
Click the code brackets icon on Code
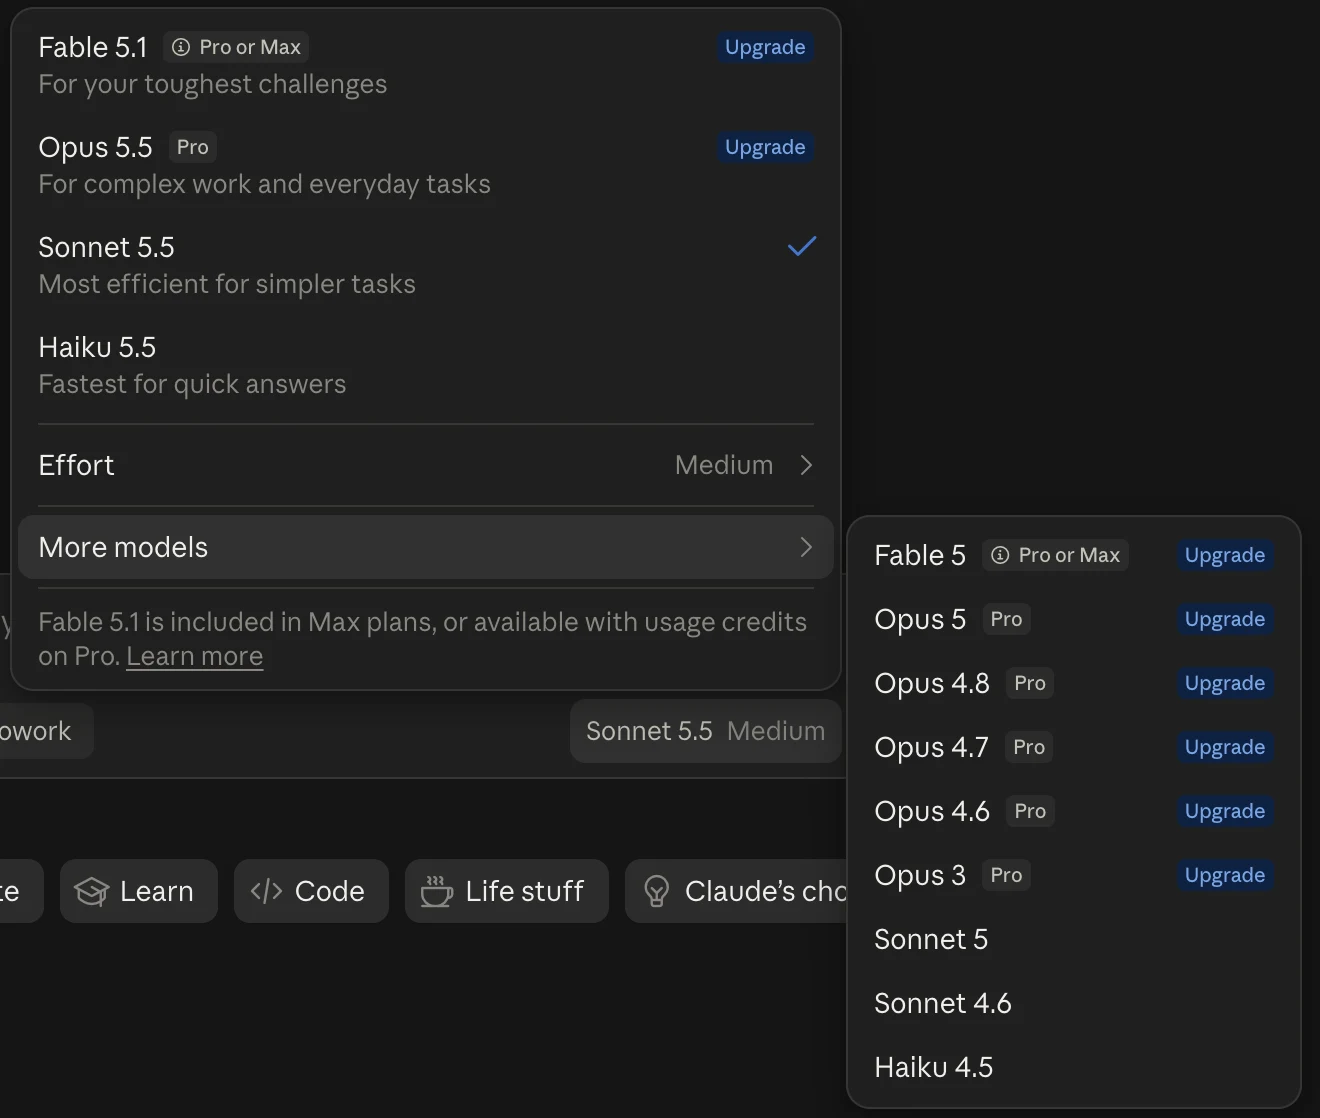coord(266,891)
